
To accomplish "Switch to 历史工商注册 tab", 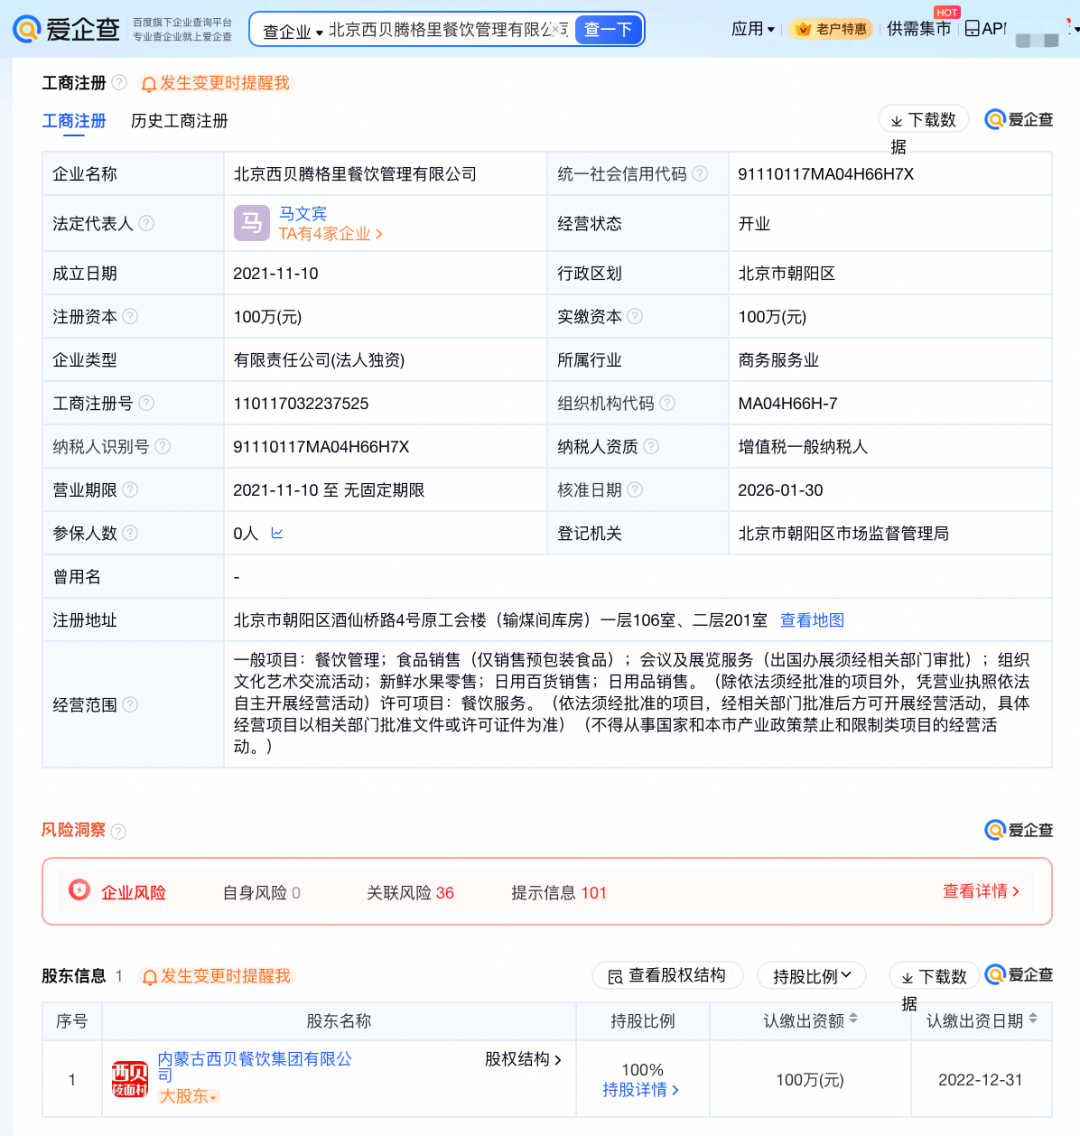I will tap(179, 121).
